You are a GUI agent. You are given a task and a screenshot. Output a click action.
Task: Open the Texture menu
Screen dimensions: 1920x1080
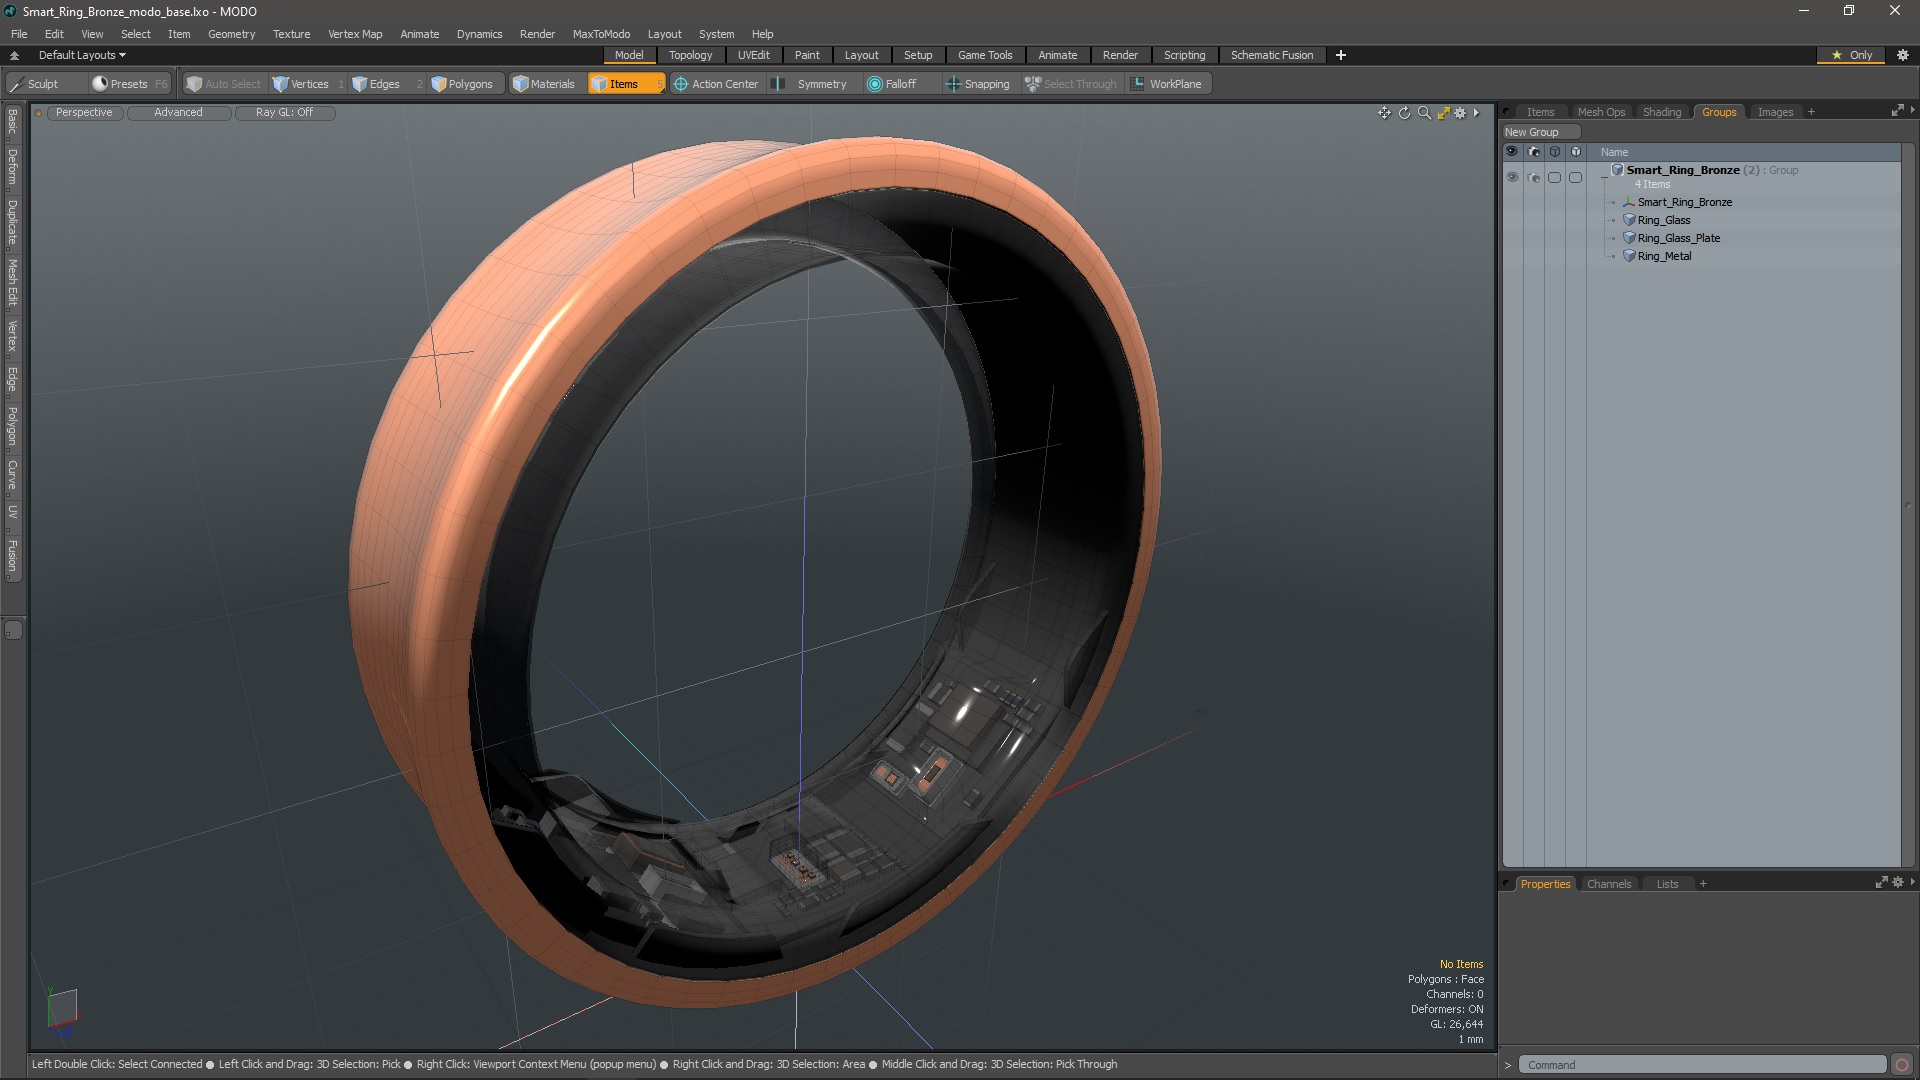291,34
